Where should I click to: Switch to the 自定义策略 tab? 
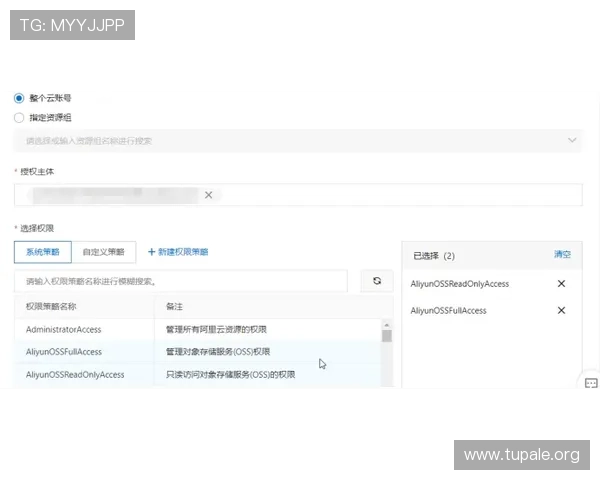(104, 252)
